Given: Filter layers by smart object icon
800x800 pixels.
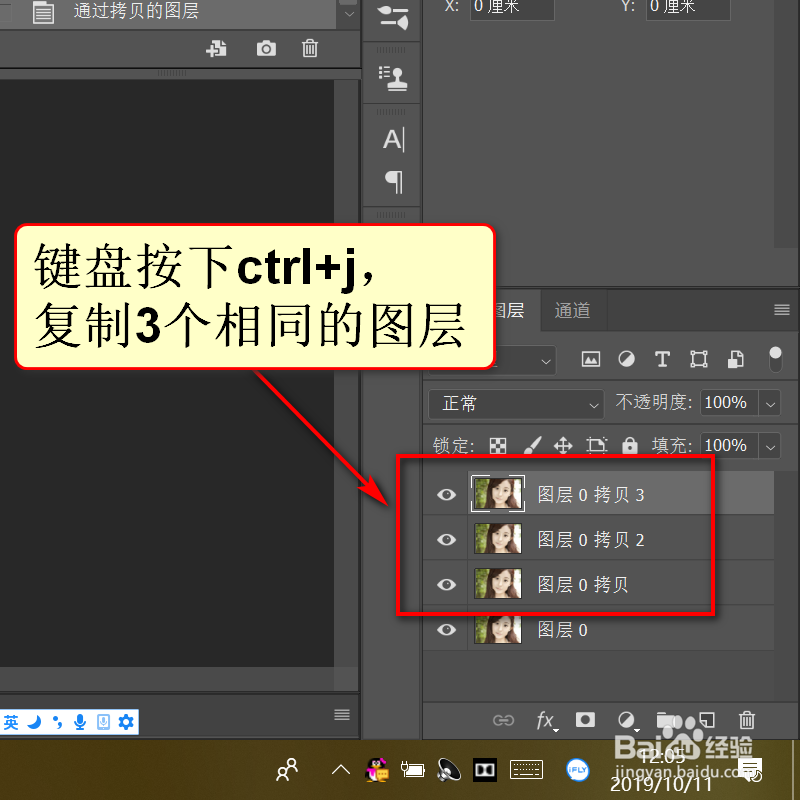Looking at the screenshot, I should [735, 359].
